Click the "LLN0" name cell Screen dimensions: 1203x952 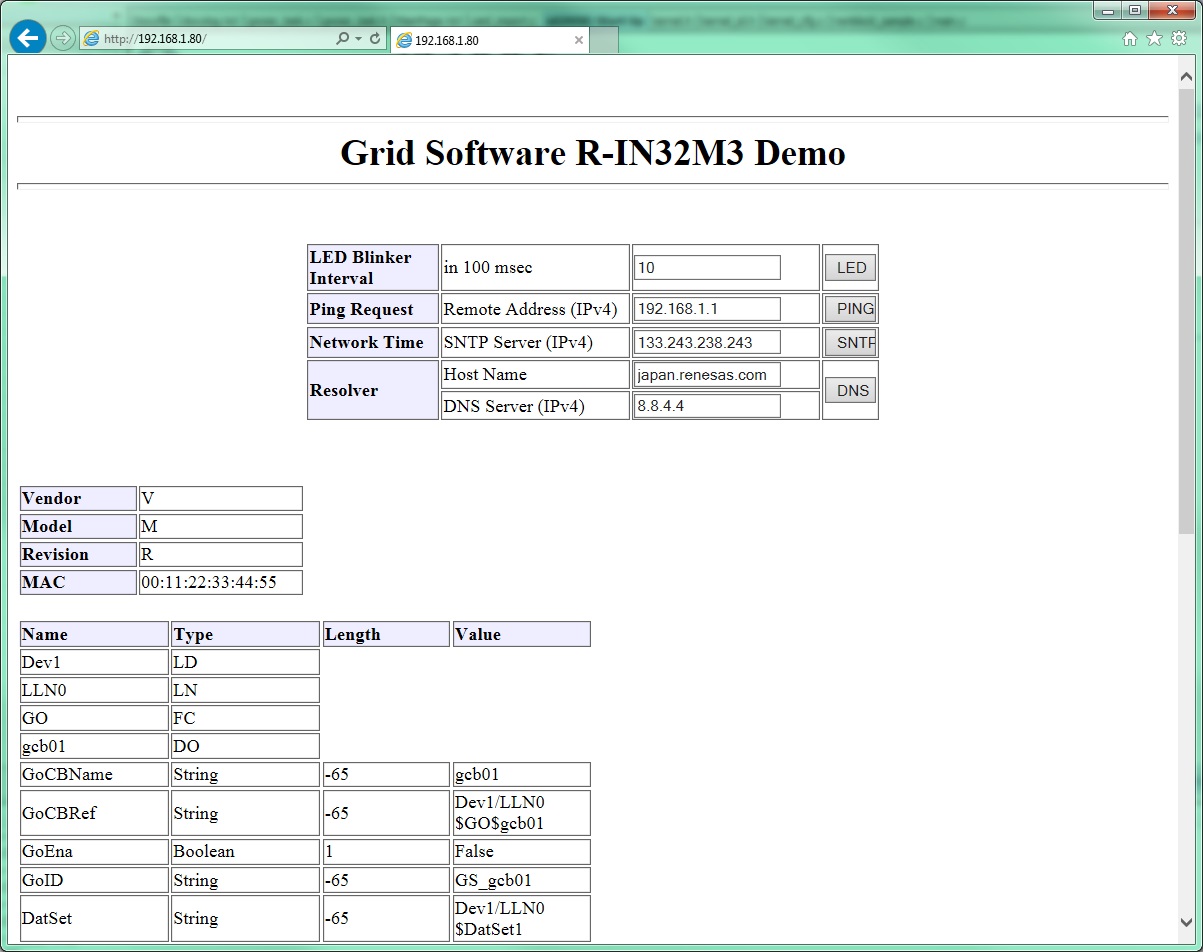coord(94,690)
